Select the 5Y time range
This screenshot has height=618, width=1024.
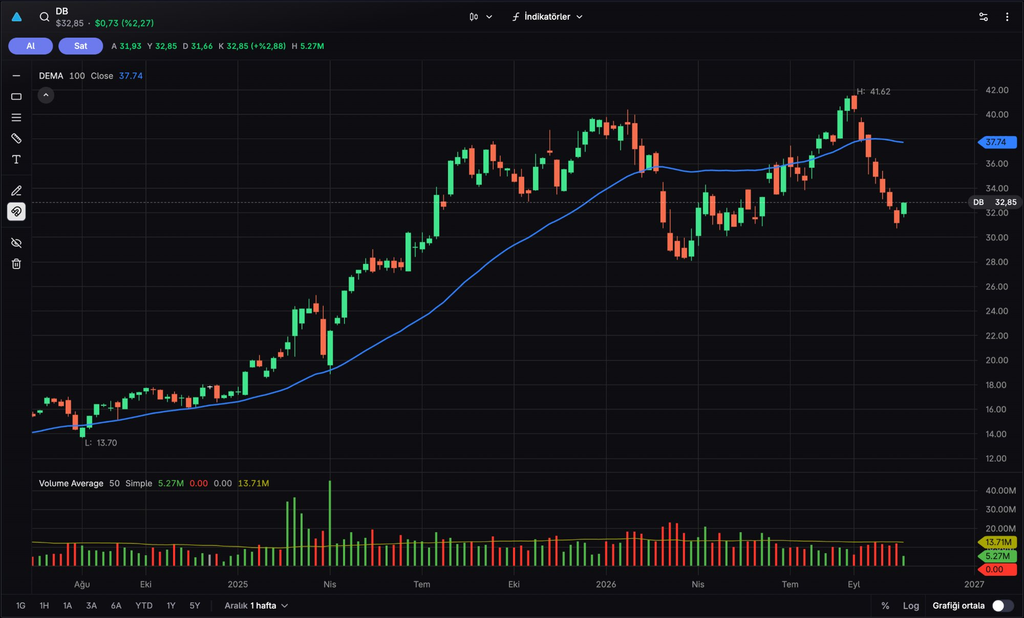pos(195,606)
